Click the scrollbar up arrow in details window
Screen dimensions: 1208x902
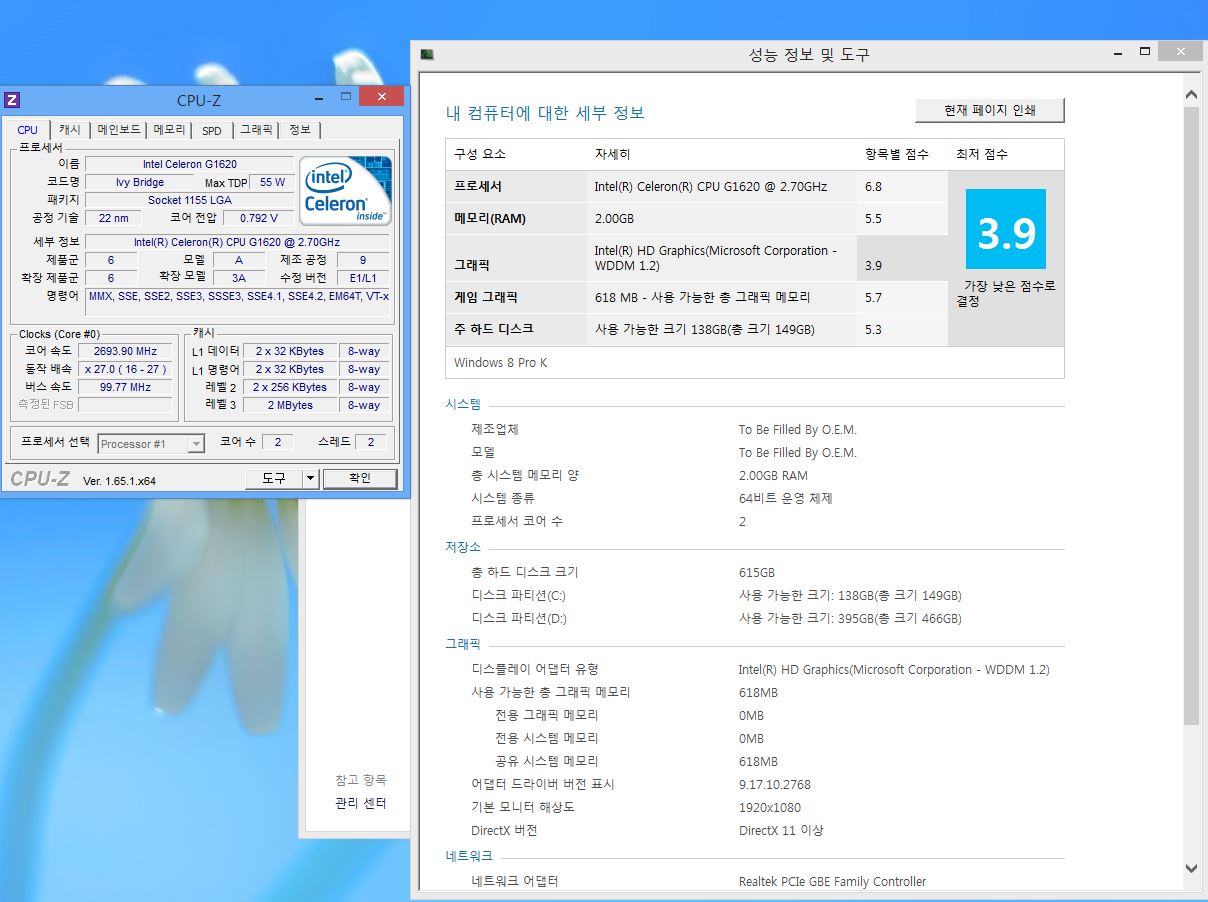(x=1191, y=95)
